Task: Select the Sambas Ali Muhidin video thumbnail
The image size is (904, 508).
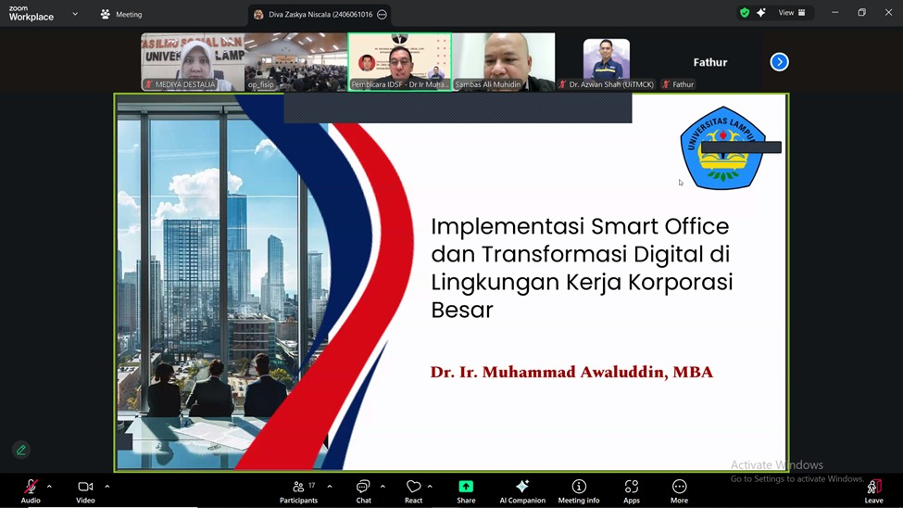Action: (503, 62)
